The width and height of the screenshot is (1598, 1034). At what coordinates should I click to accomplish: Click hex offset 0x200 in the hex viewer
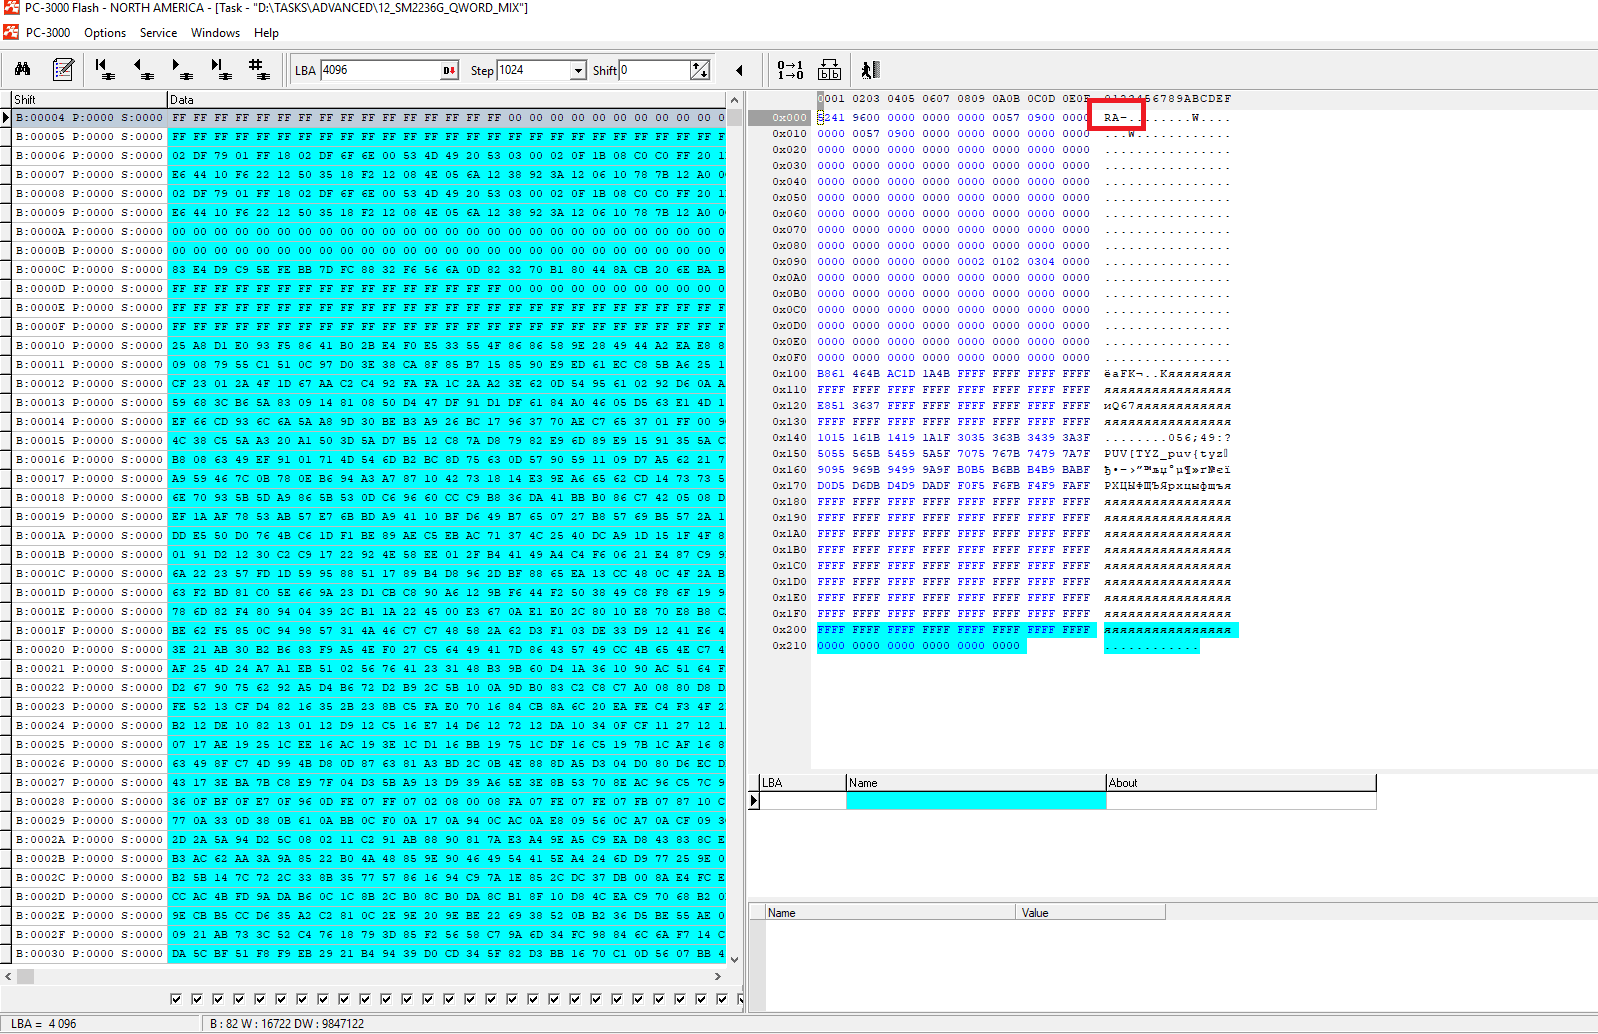(788, 629)
